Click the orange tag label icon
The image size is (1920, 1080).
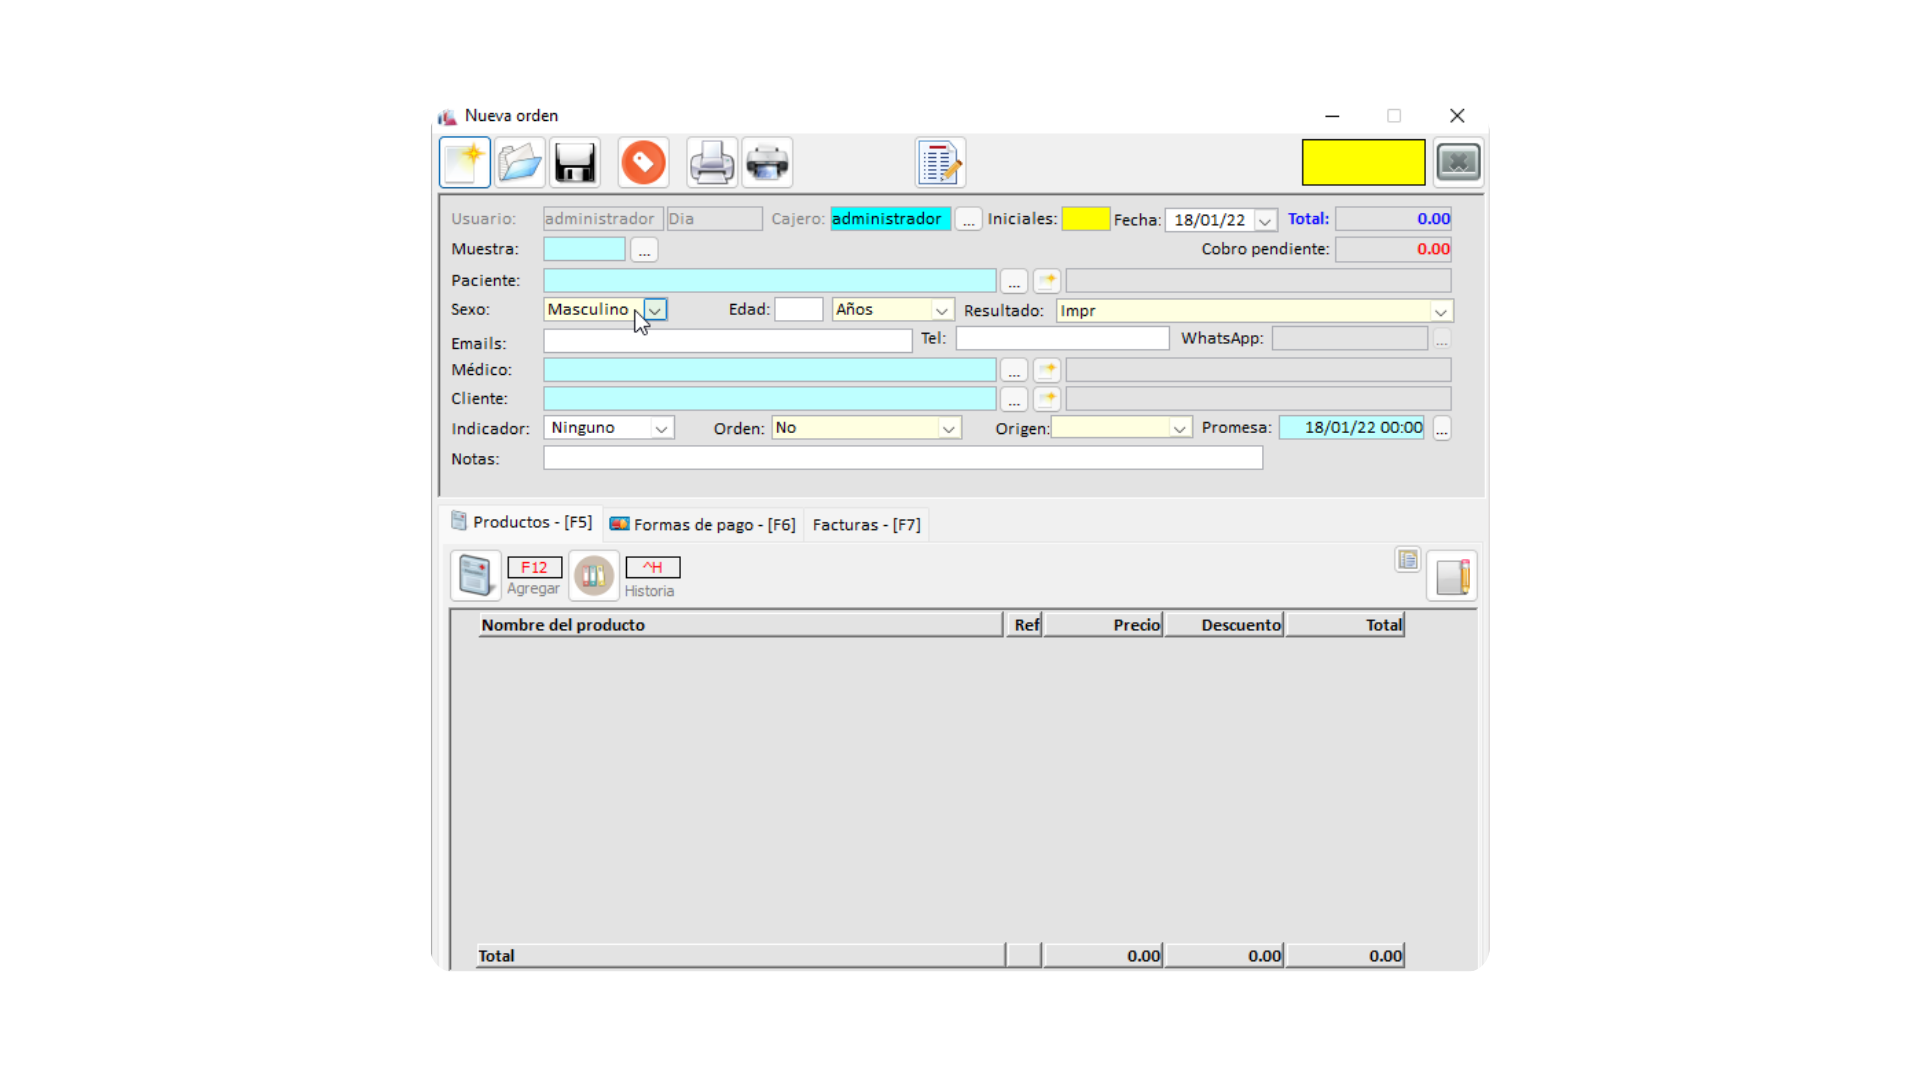tap(643, 163)
